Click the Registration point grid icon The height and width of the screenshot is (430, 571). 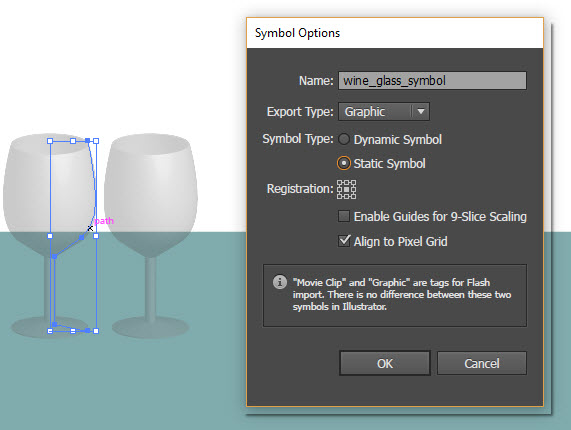[346, 189]
